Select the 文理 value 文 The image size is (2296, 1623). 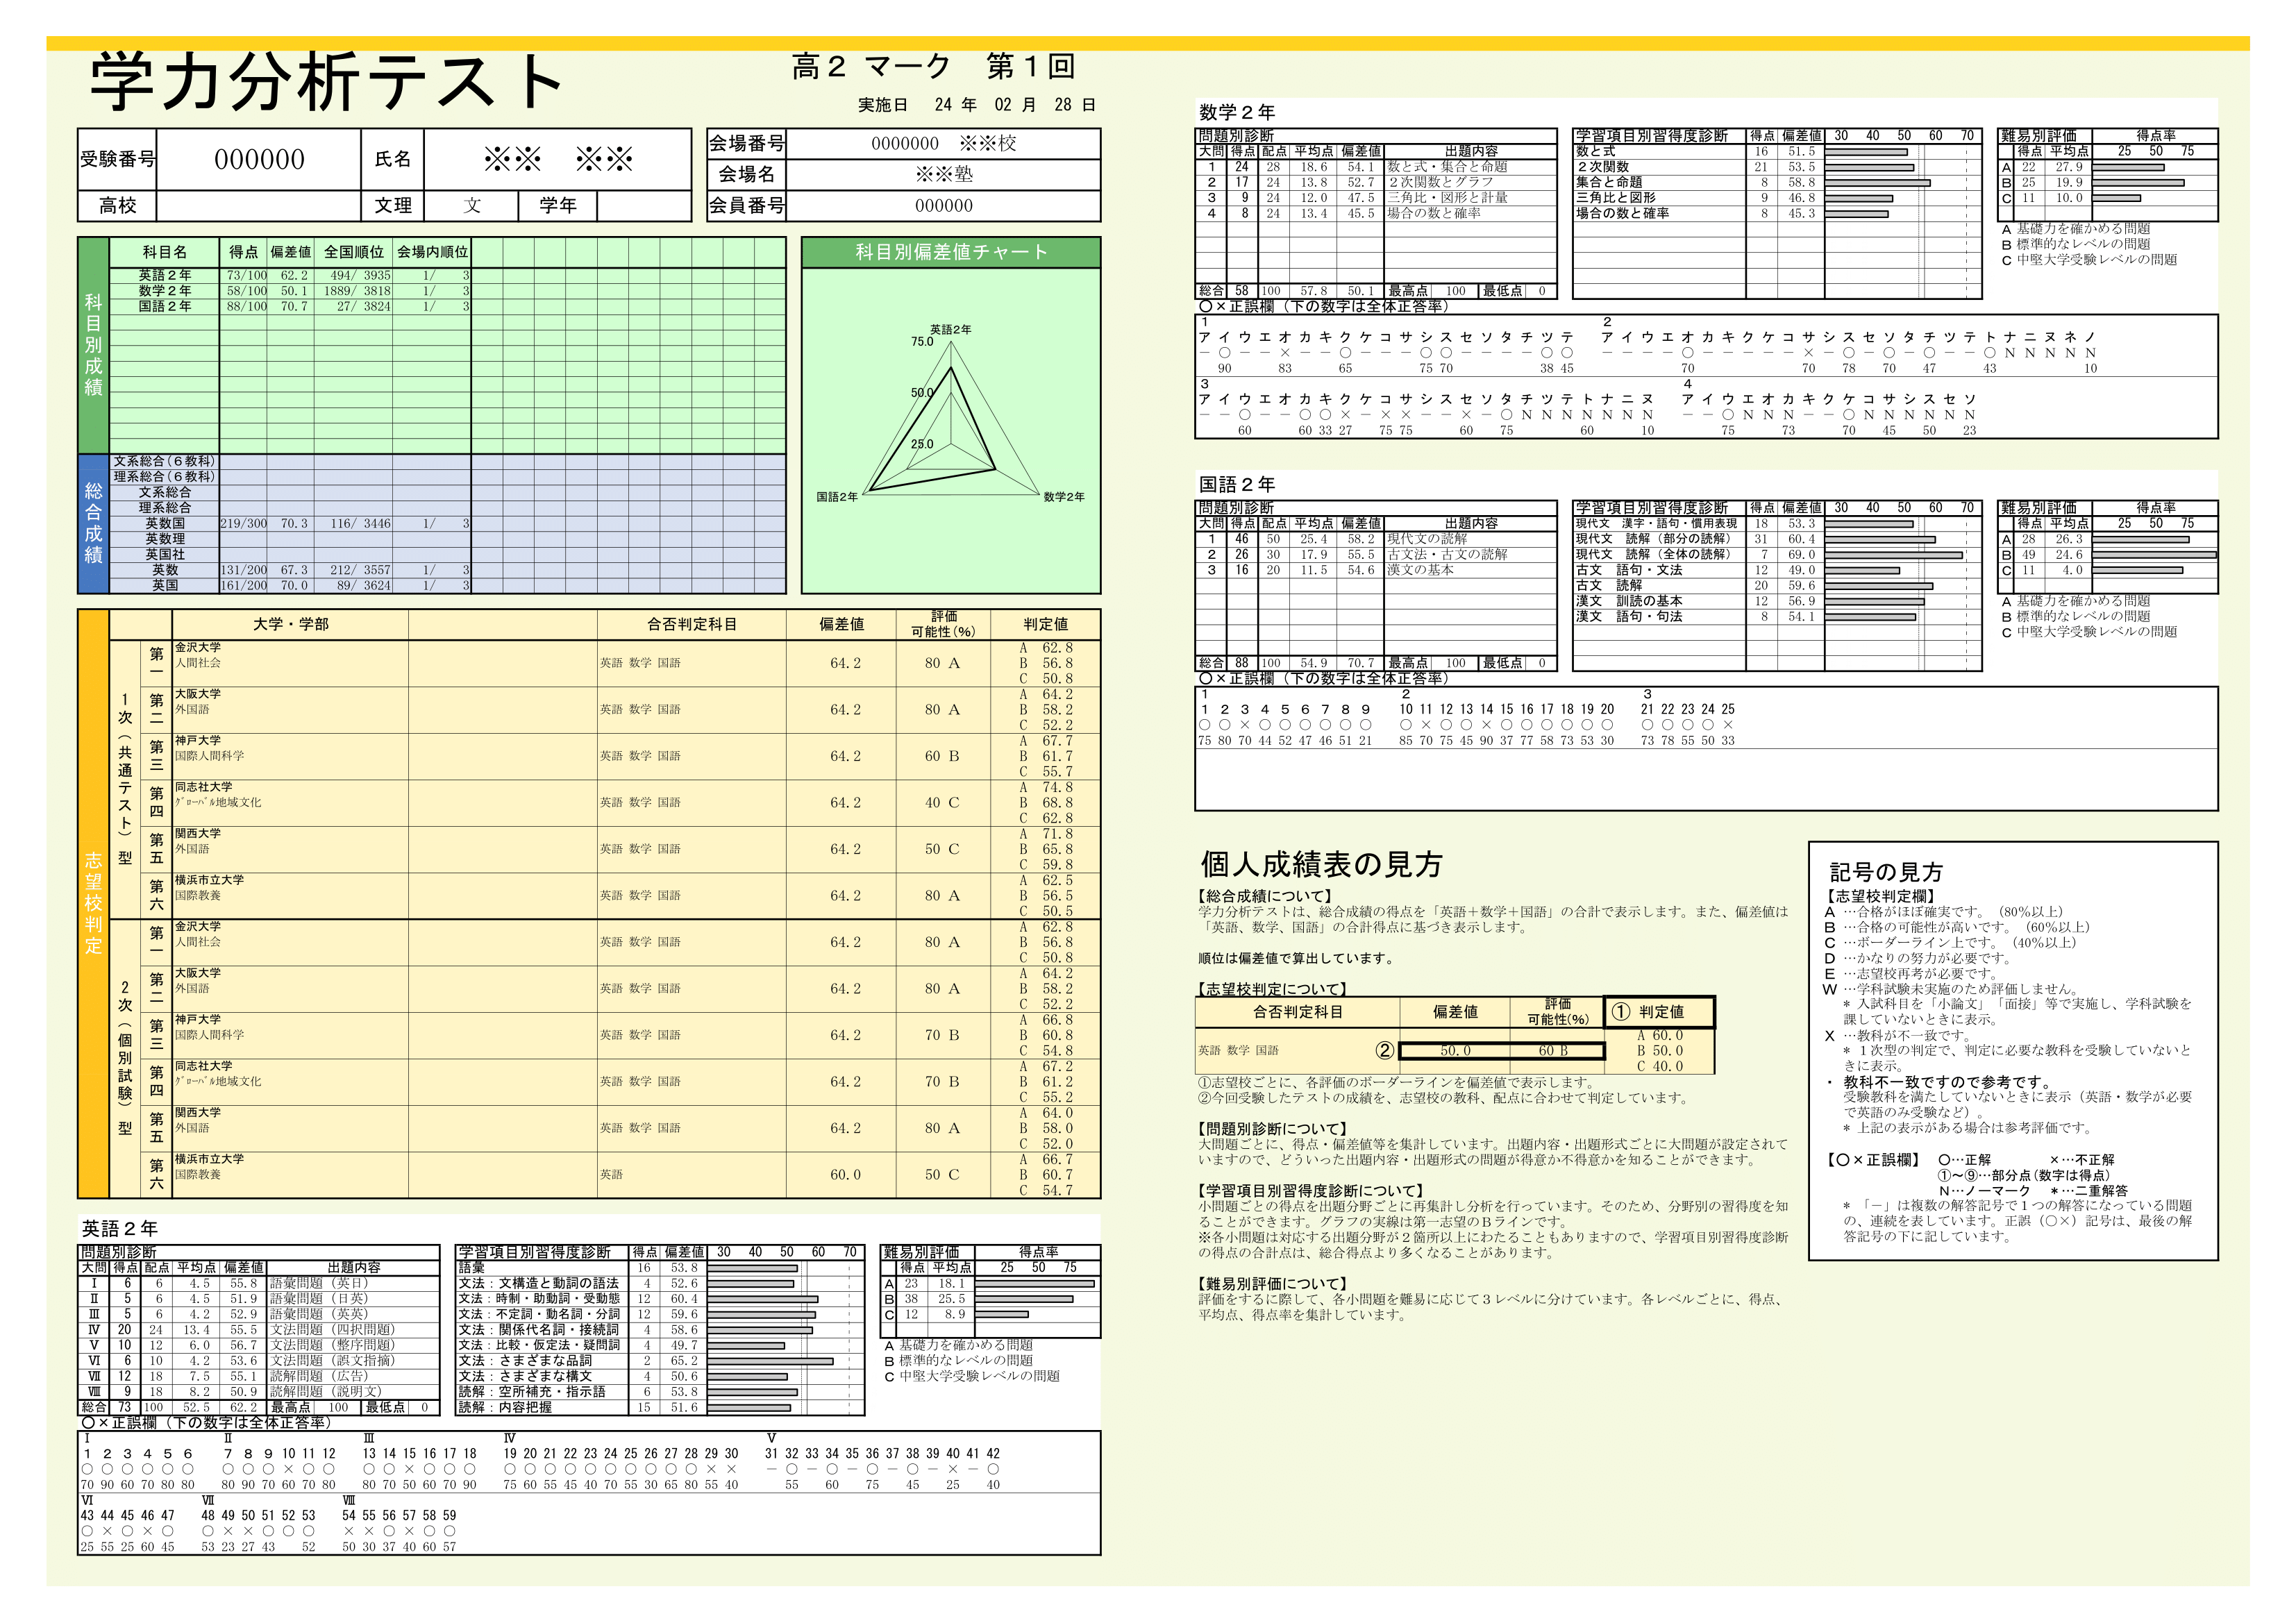472,205
